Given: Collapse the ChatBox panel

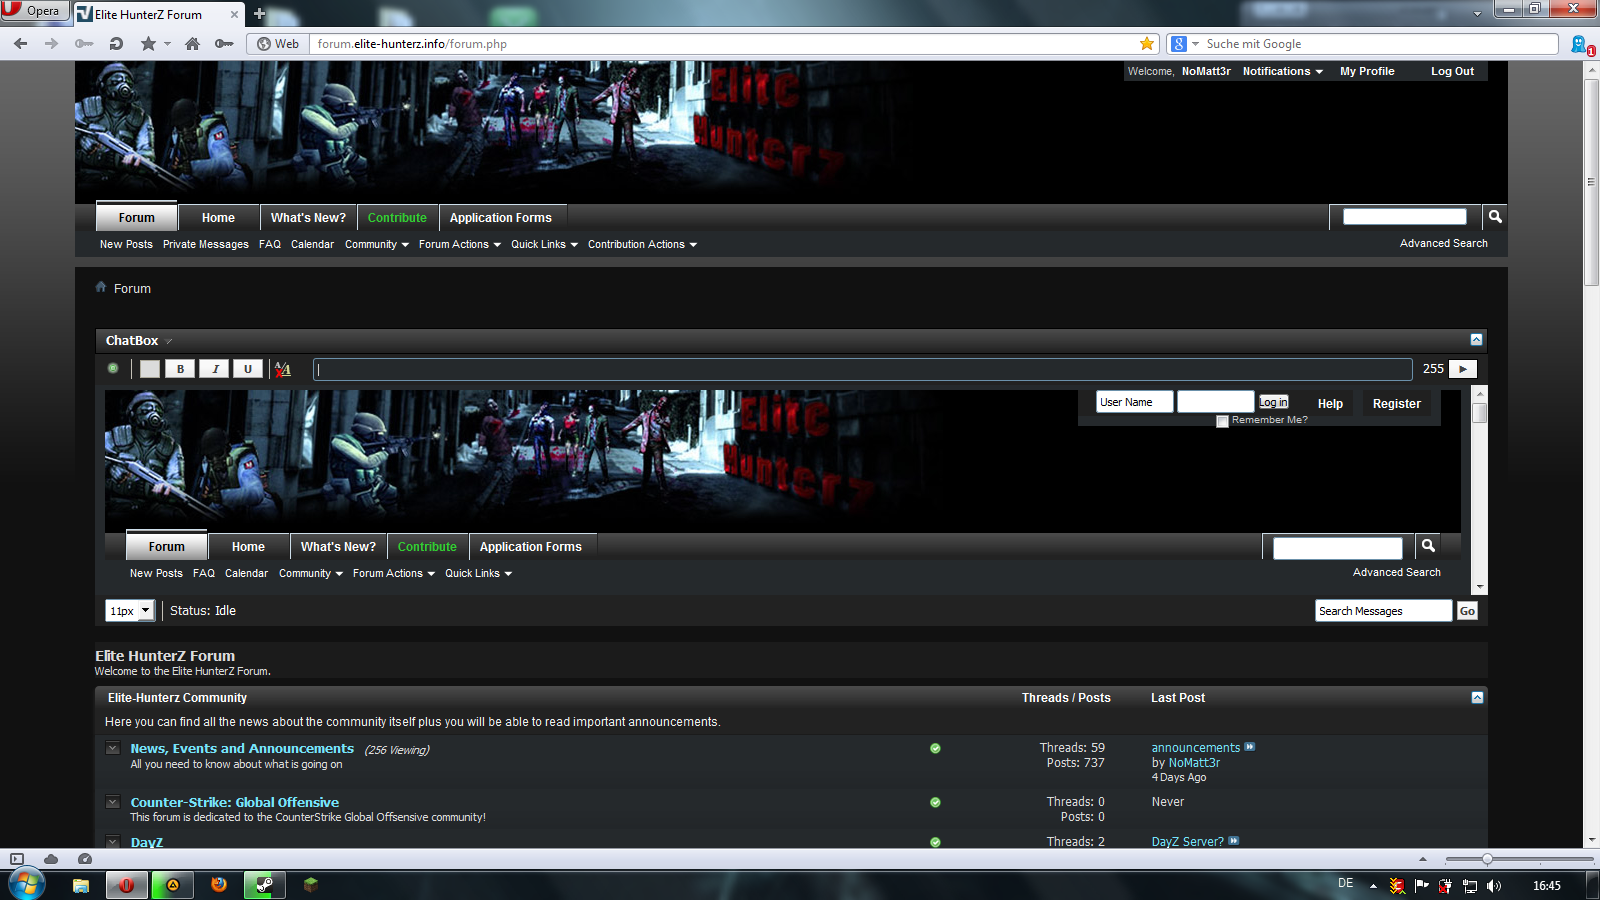Looking at the screenshot, I should click(1476, 340).
